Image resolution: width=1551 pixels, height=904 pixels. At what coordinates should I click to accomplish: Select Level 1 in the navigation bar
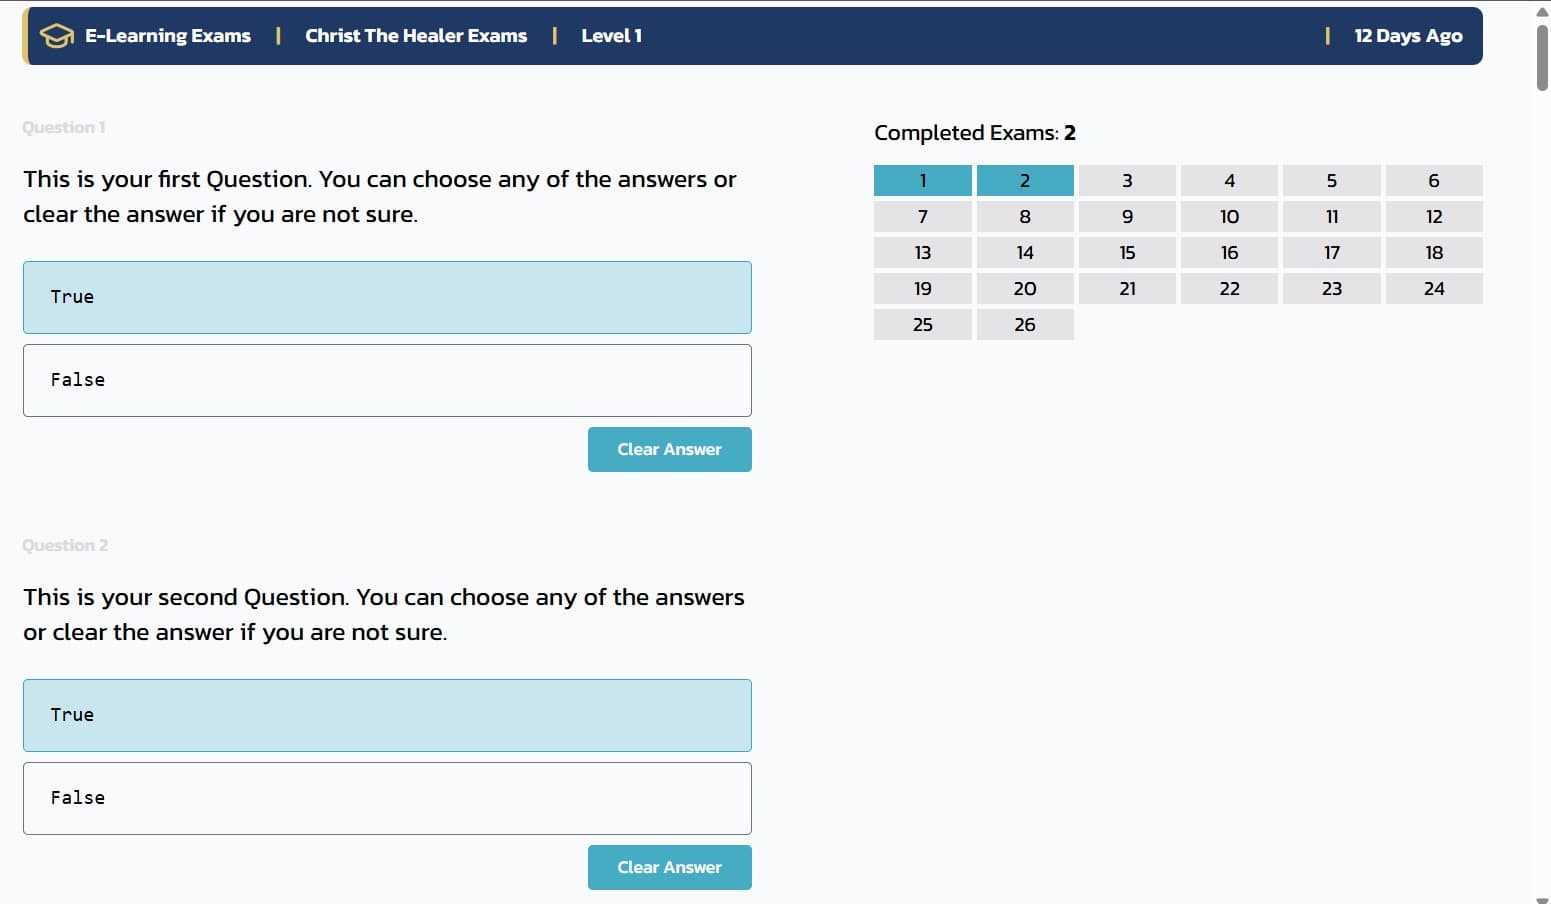pyautogui.click(x=611, y=35)
